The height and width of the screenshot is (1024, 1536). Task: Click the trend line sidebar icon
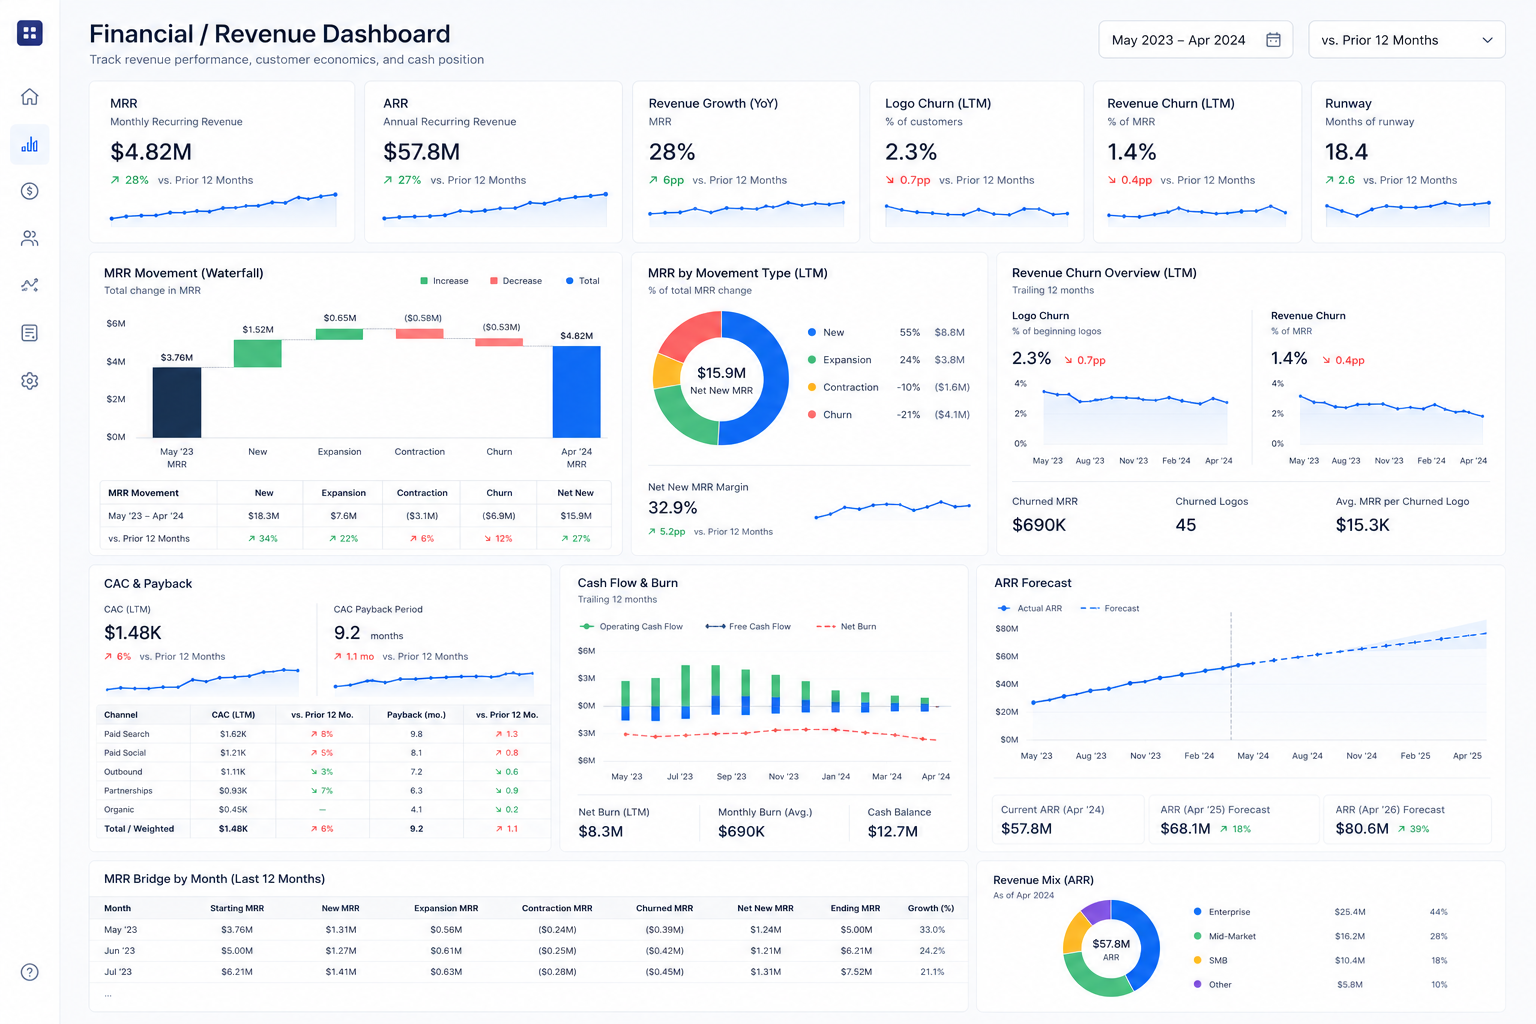coord(30,285)
